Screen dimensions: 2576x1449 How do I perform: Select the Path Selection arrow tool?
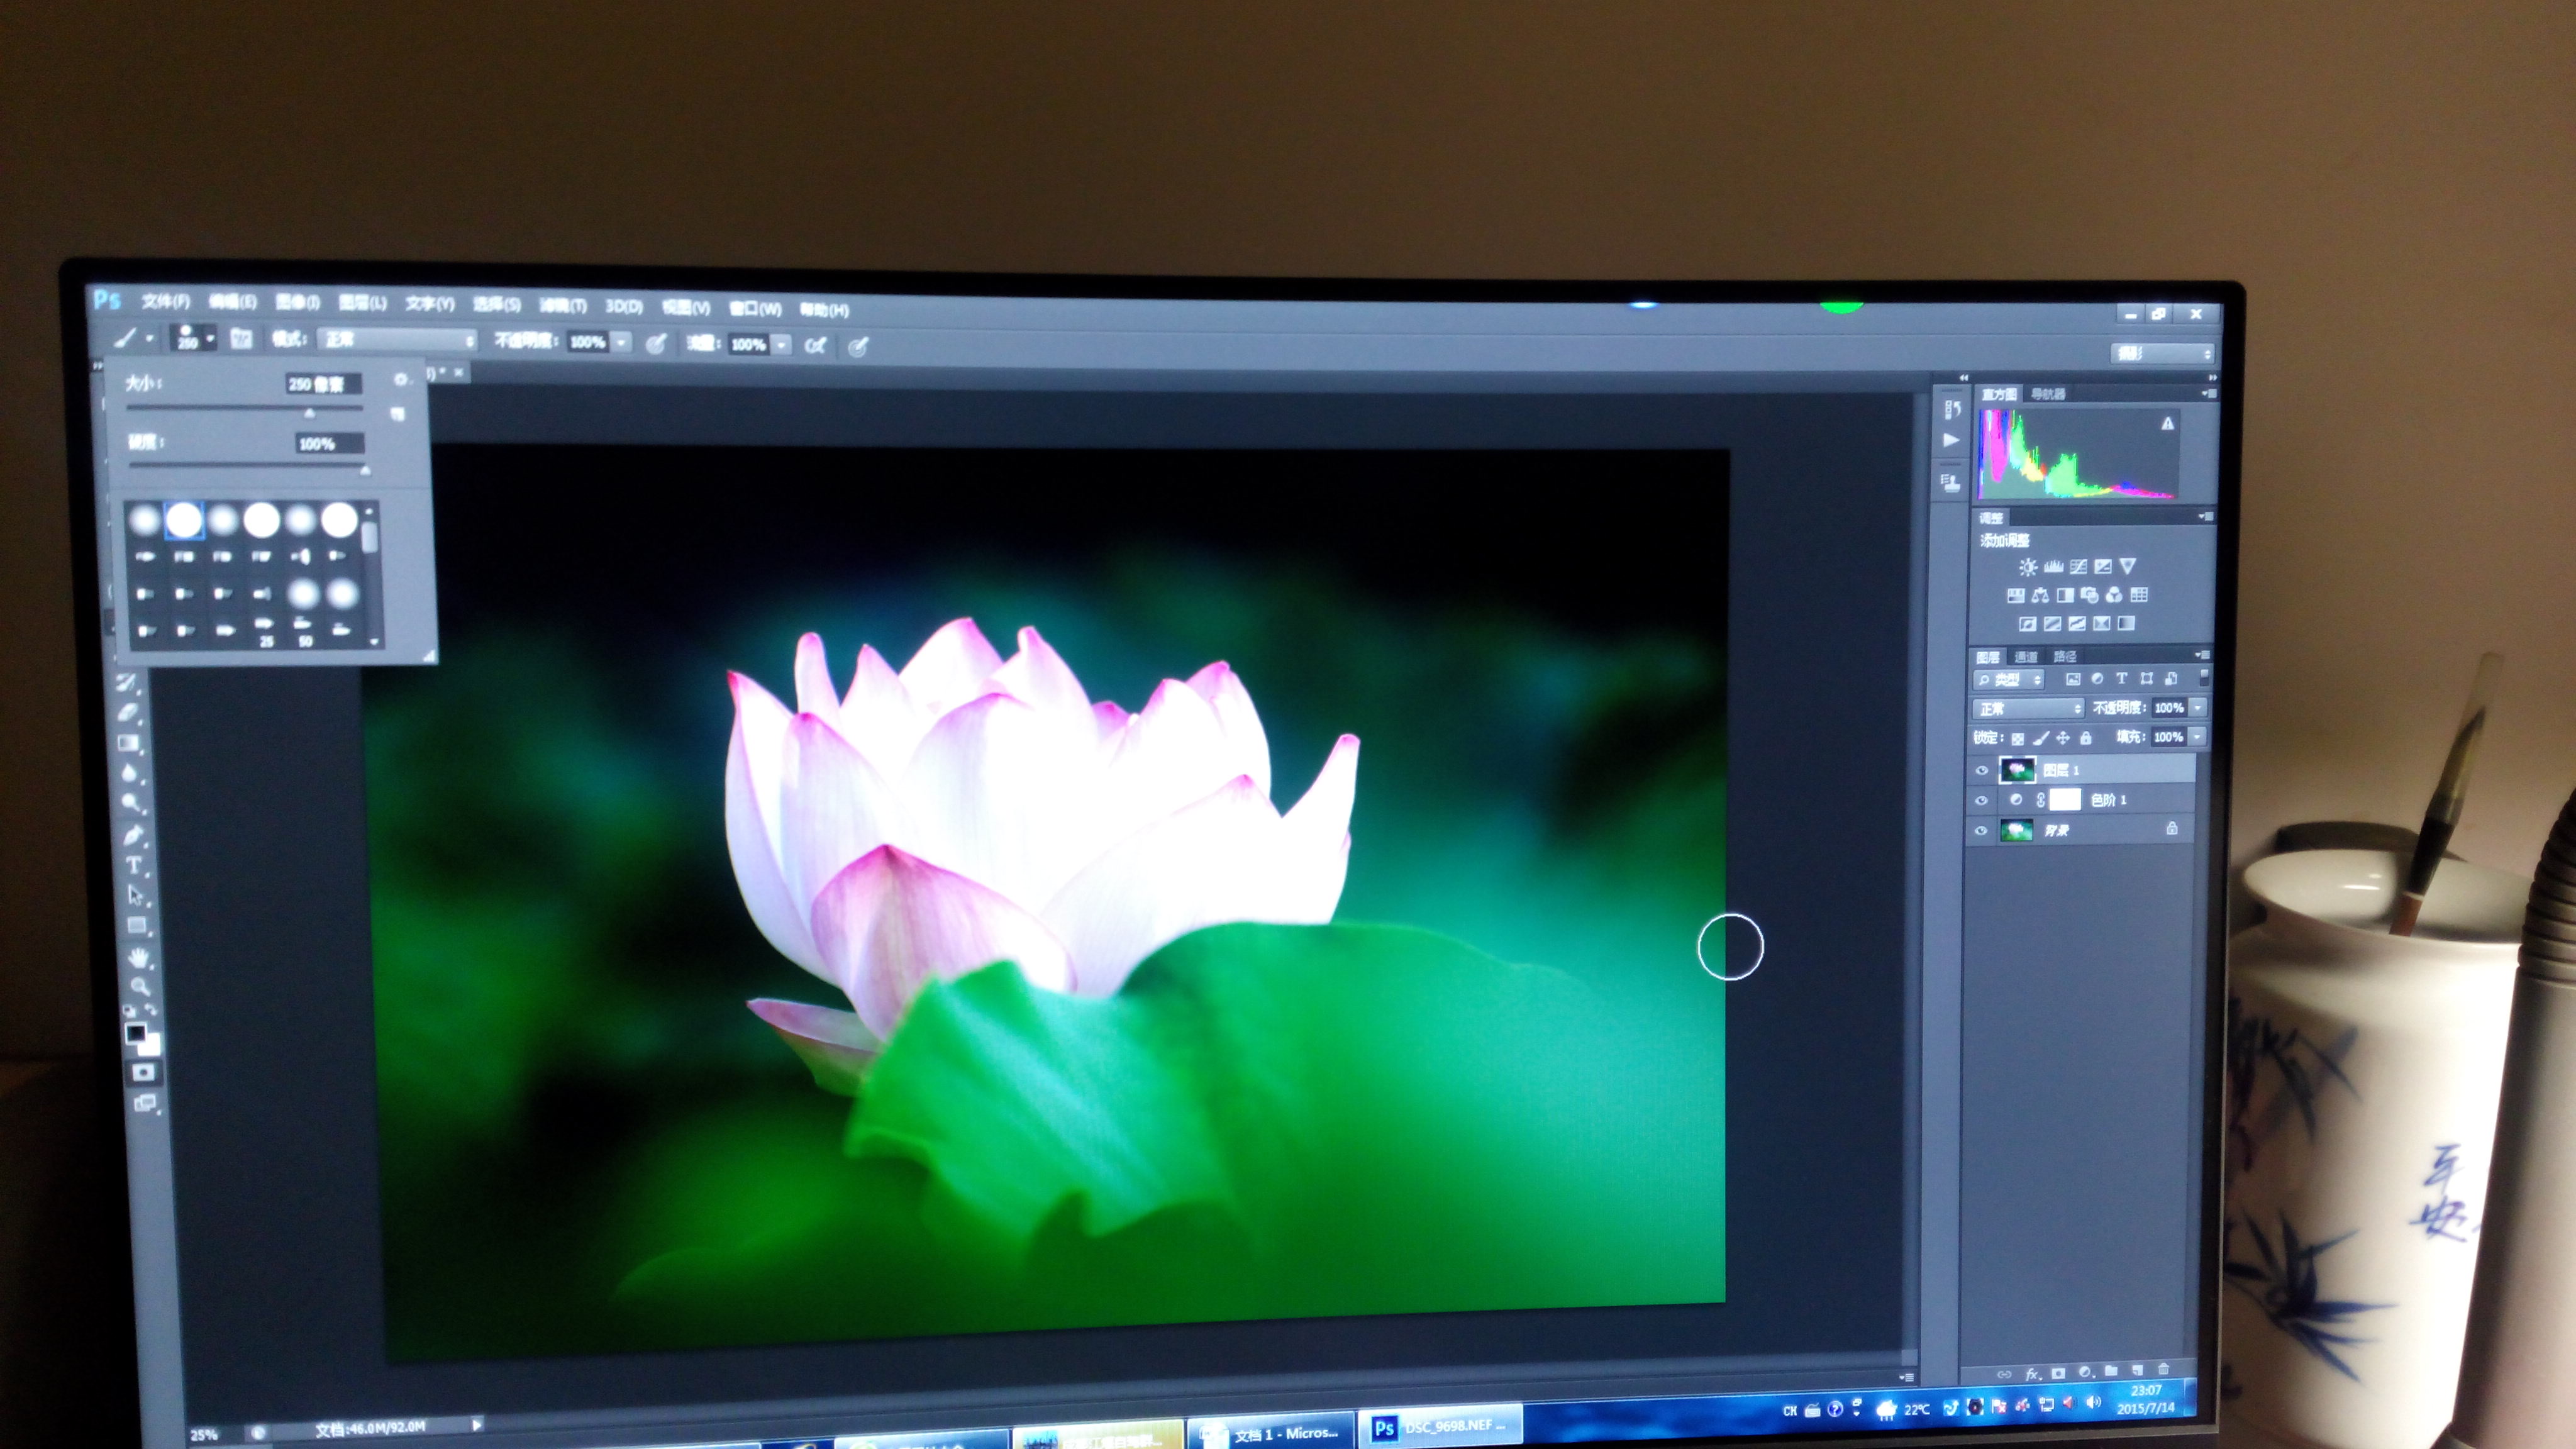(135, 895)
